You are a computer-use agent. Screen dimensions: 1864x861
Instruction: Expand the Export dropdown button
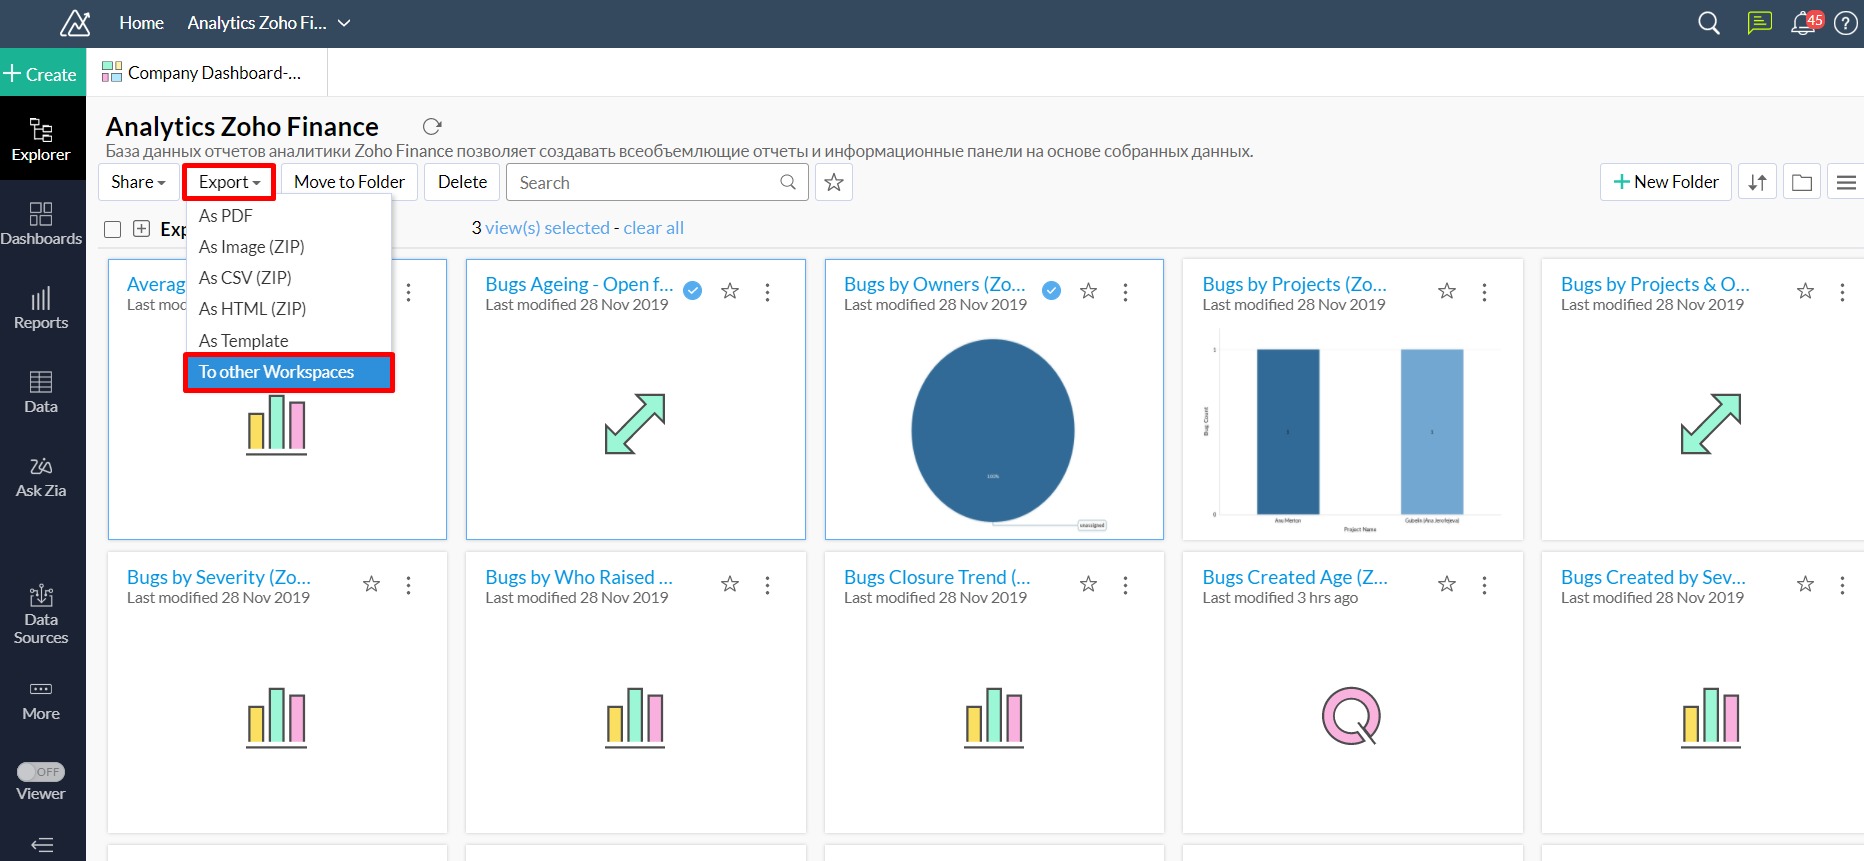point(229,182)
